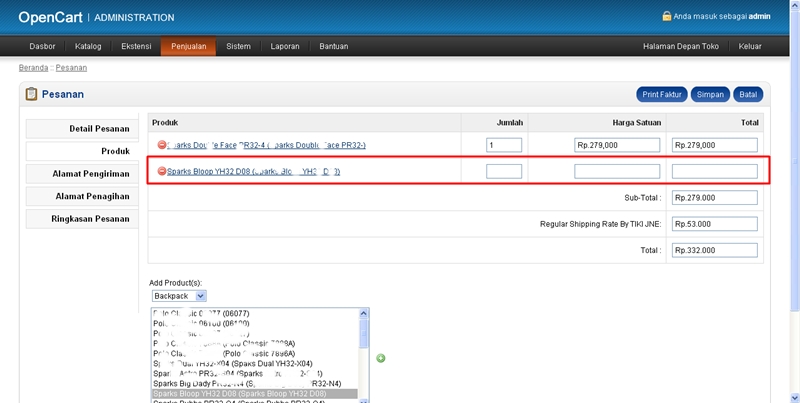Click Keluar to log out

750,46
